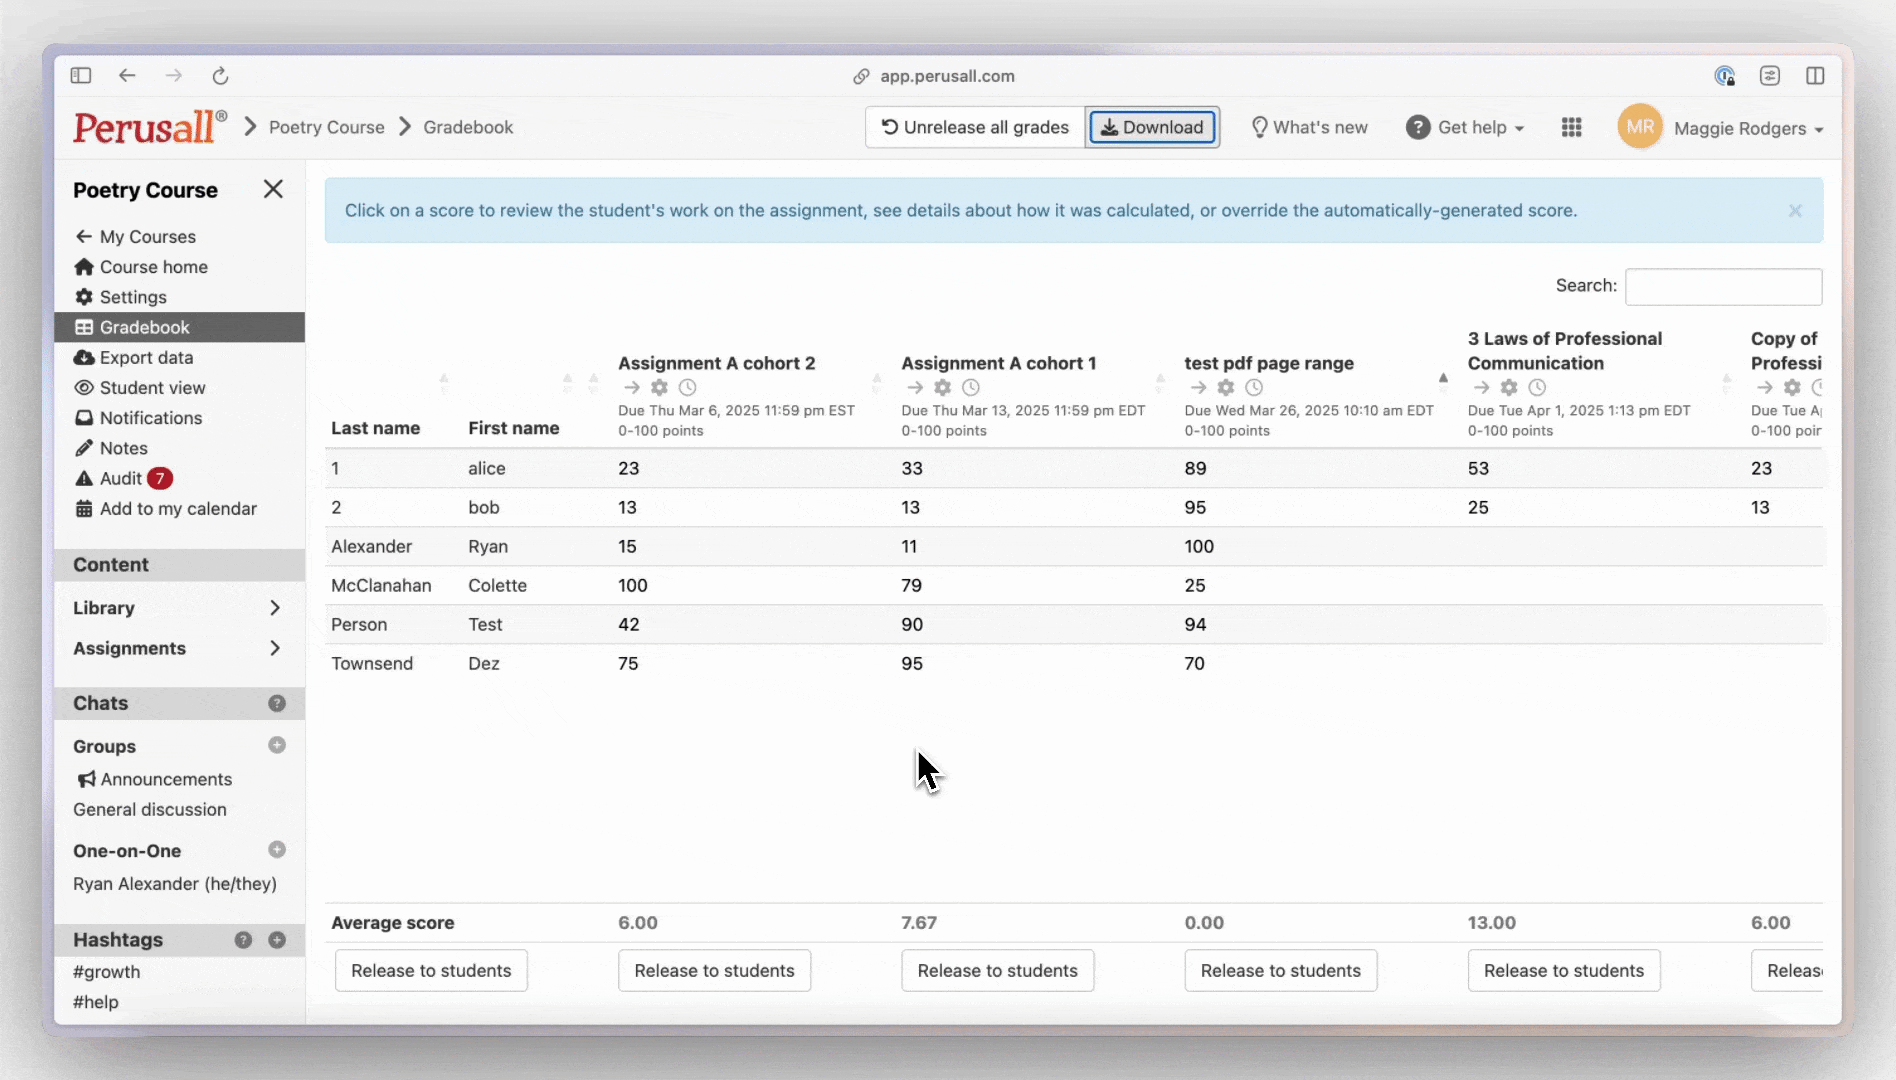Click the Hashtags help question icon

[243, 940]
